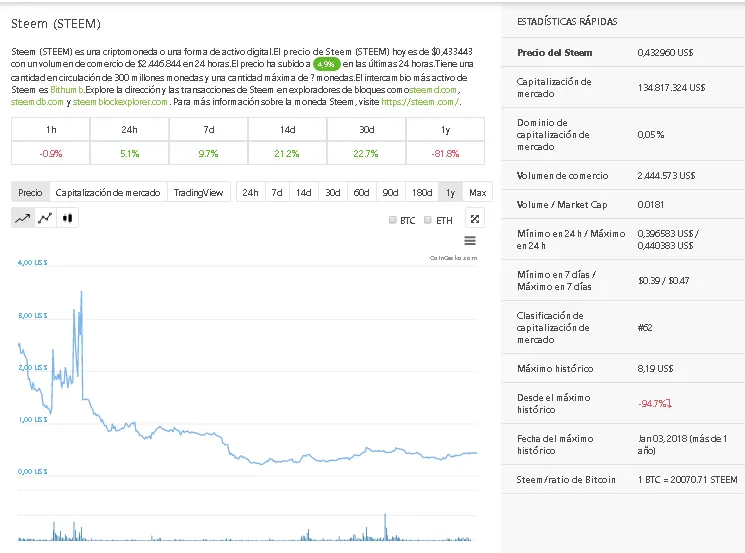Click trading volume value 2.444.573 US$
The image size is (745, 553).
pos(666,175)
